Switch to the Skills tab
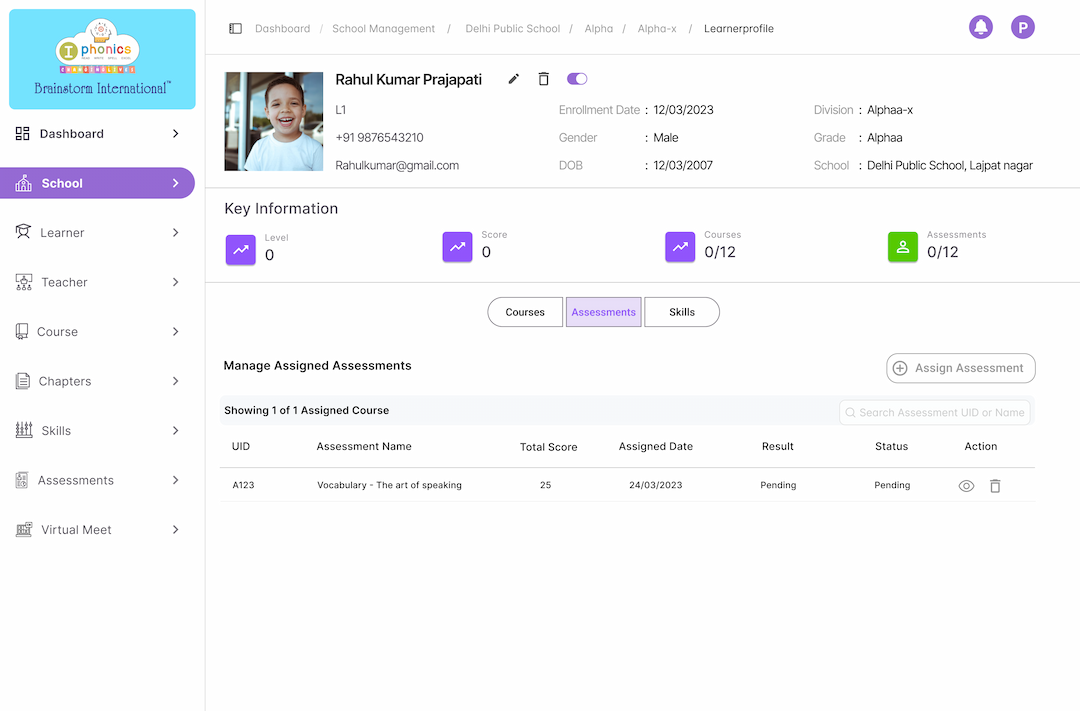Screen dimensions: 1080x711 click(x=682, y=312)
